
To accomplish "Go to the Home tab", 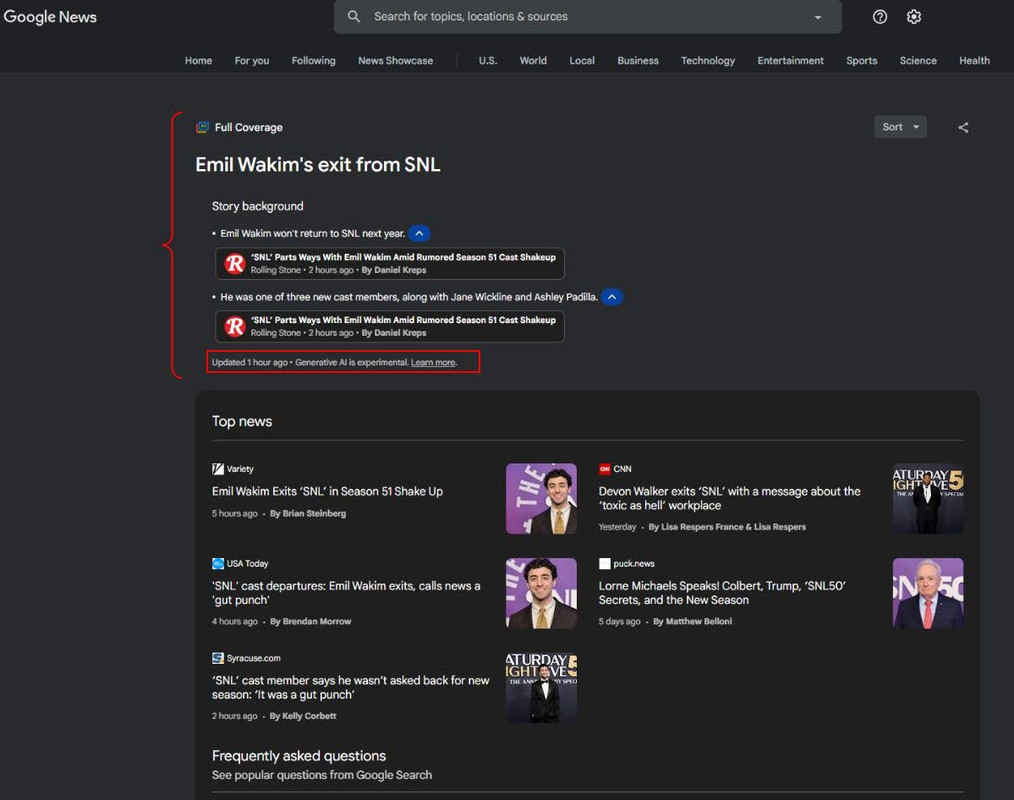I will coord(199,60).
